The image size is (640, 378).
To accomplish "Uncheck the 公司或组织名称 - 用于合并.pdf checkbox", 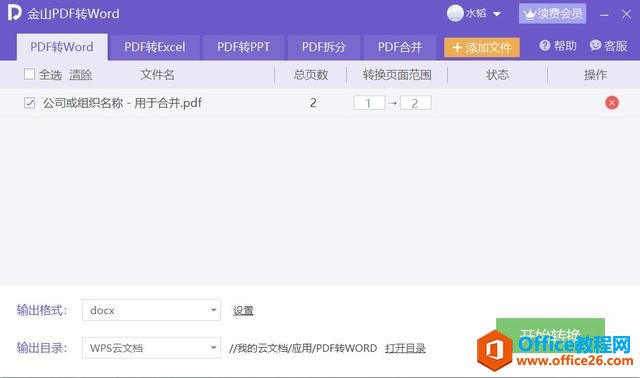I will (x=29, y=103).
